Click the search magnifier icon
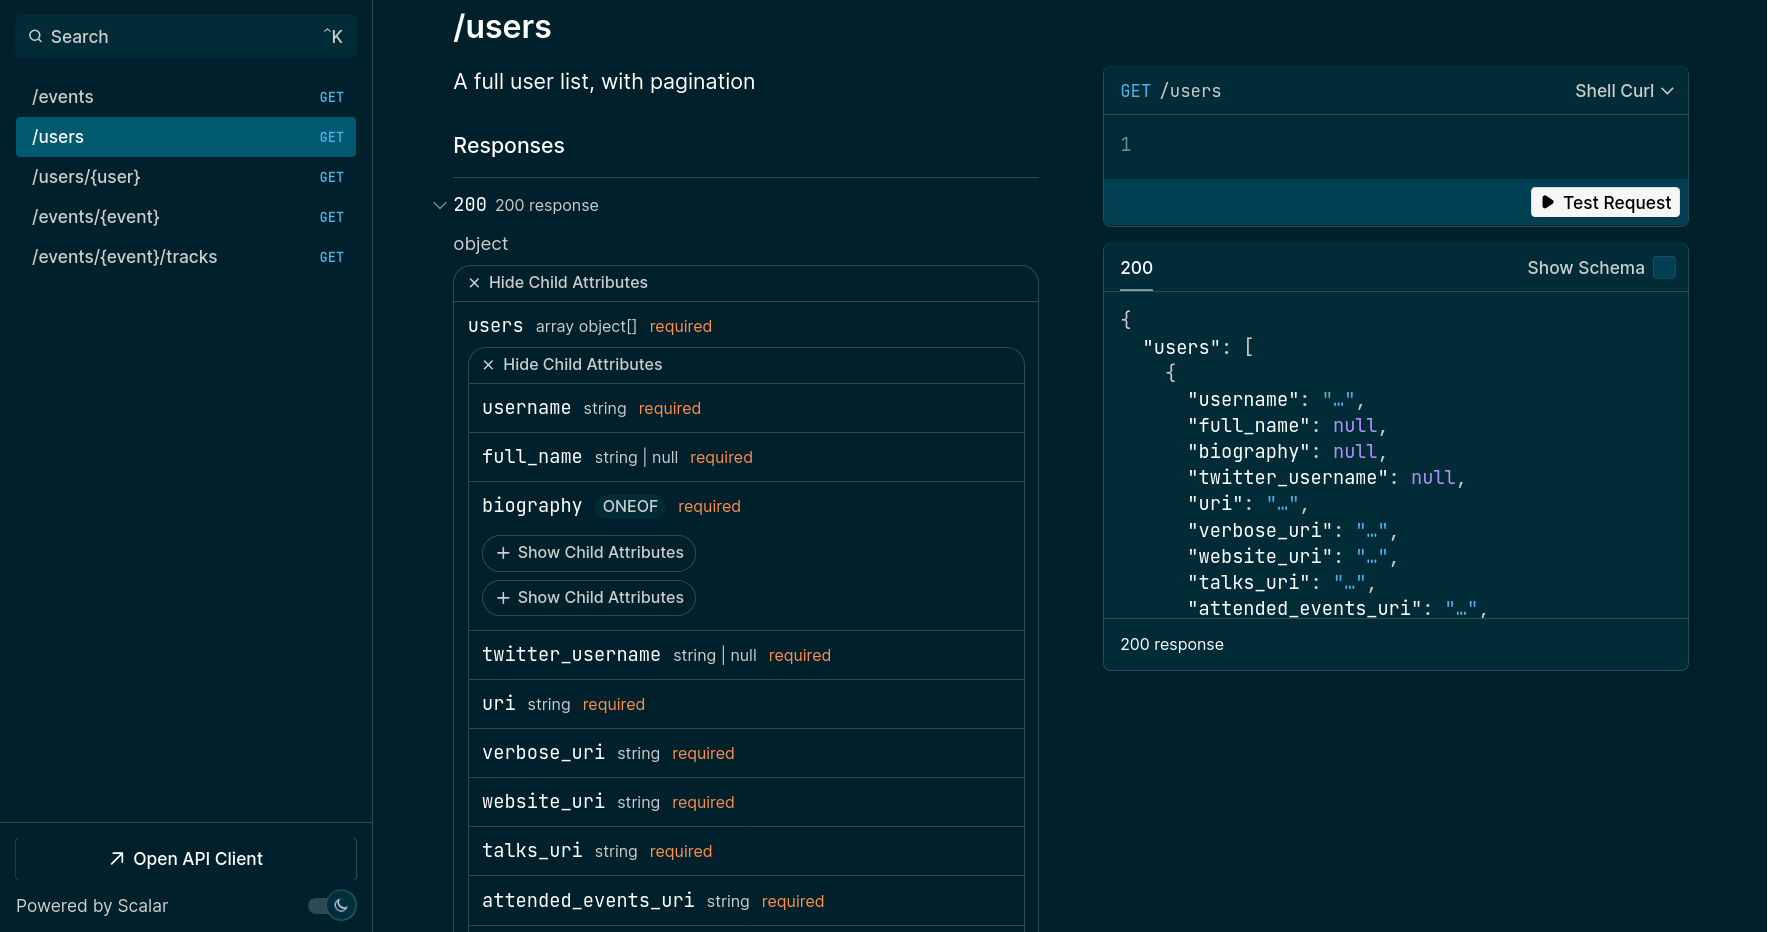1768x932 pixels. coord(36,37)
